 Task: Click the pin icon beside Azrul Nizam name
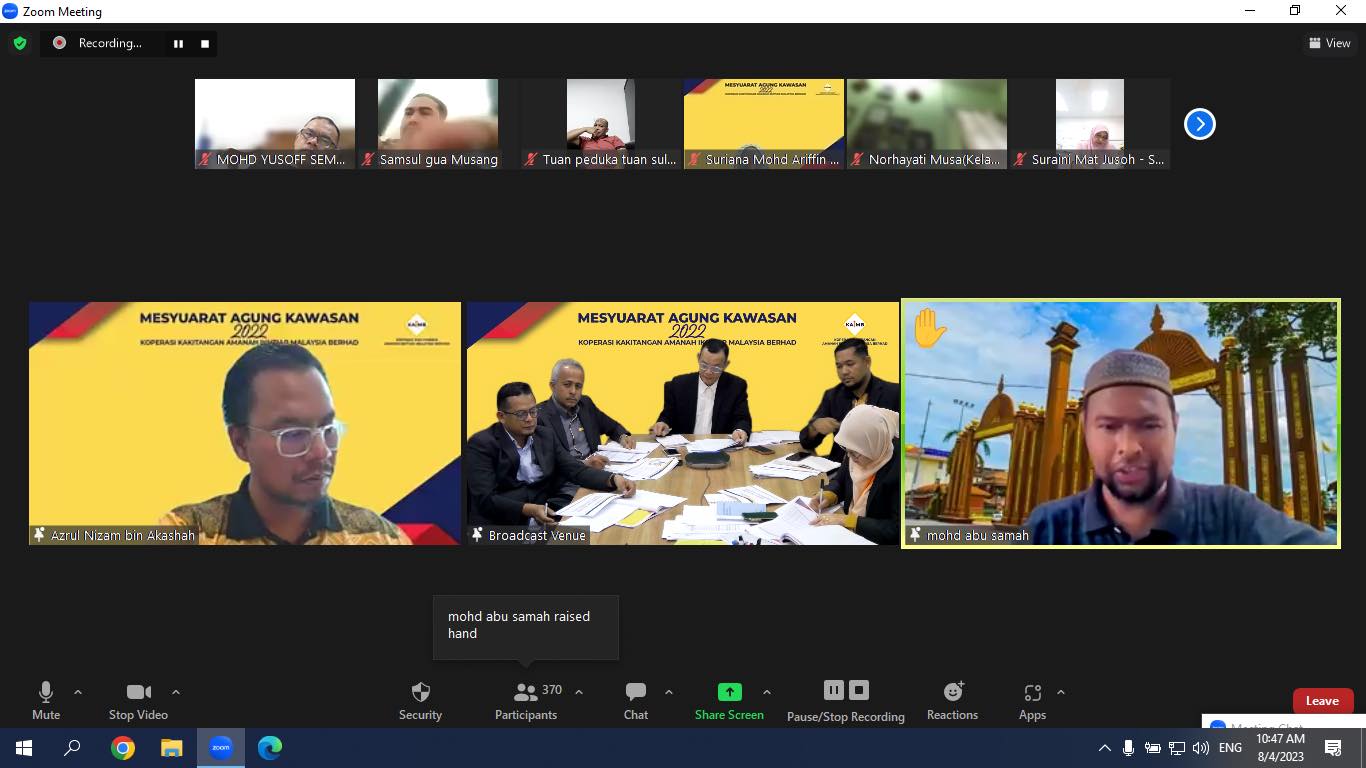(40, 535)
